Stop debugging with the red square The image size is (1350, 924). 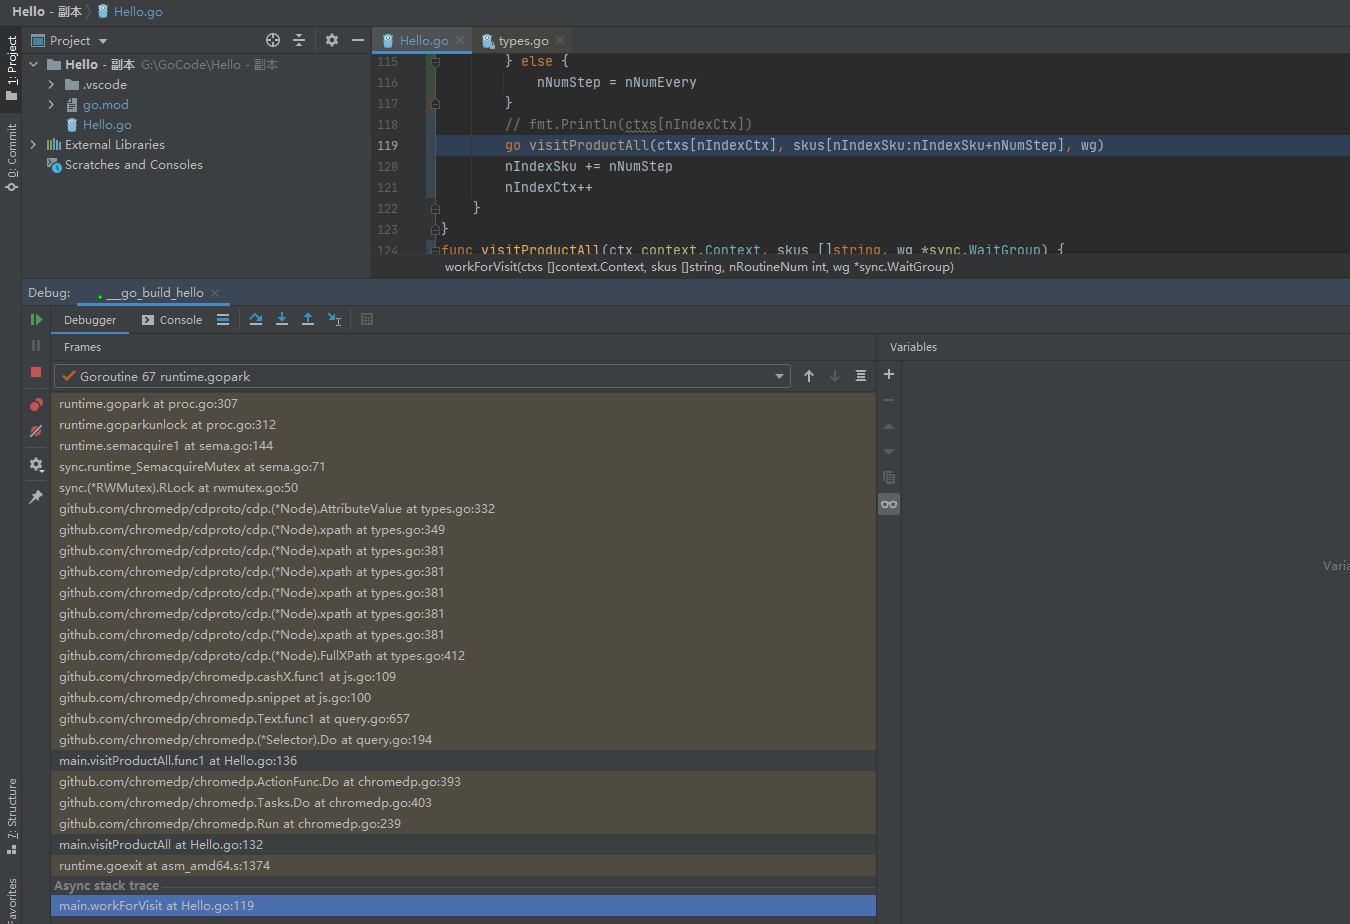coord(36,372)
